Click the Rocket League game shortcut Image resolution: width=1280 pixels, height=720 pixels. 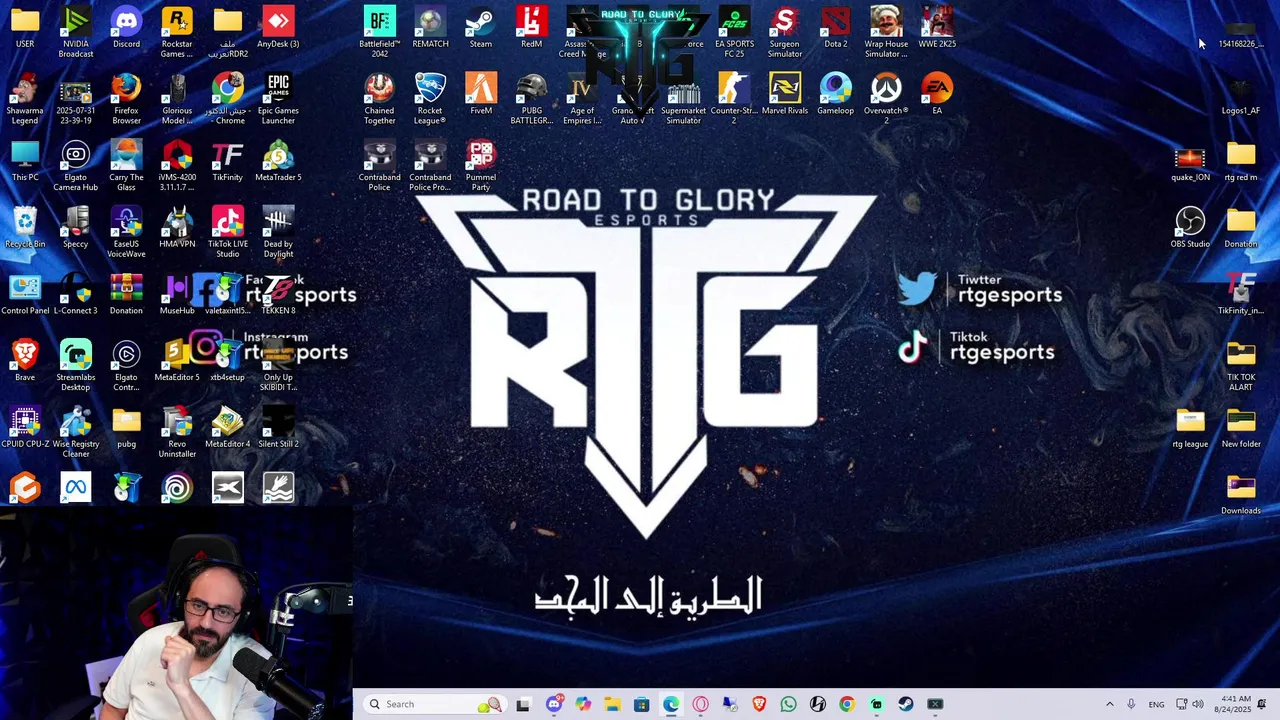430,98
